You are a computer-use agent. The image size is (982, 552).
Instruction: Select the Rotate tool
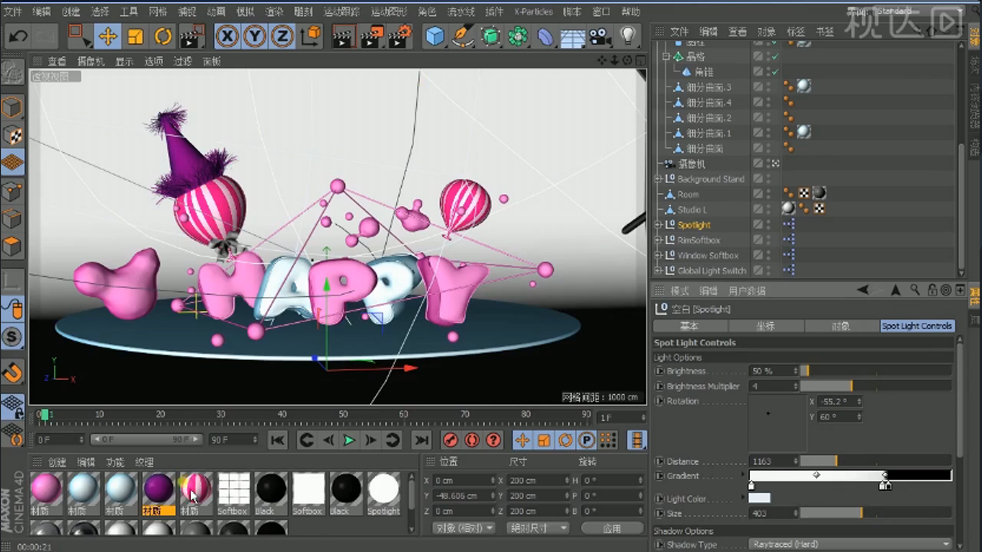(x=163, y=36)
